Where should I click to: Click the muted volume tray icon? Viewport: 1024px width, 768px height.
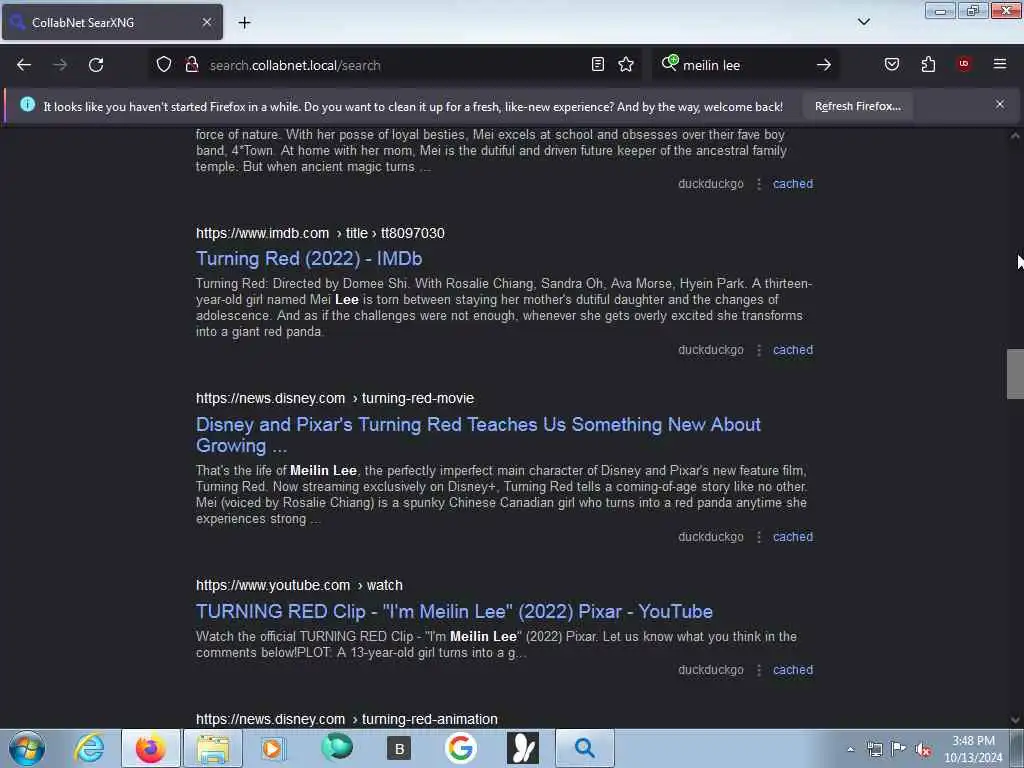pyautogui.click(x=923, y=750)
